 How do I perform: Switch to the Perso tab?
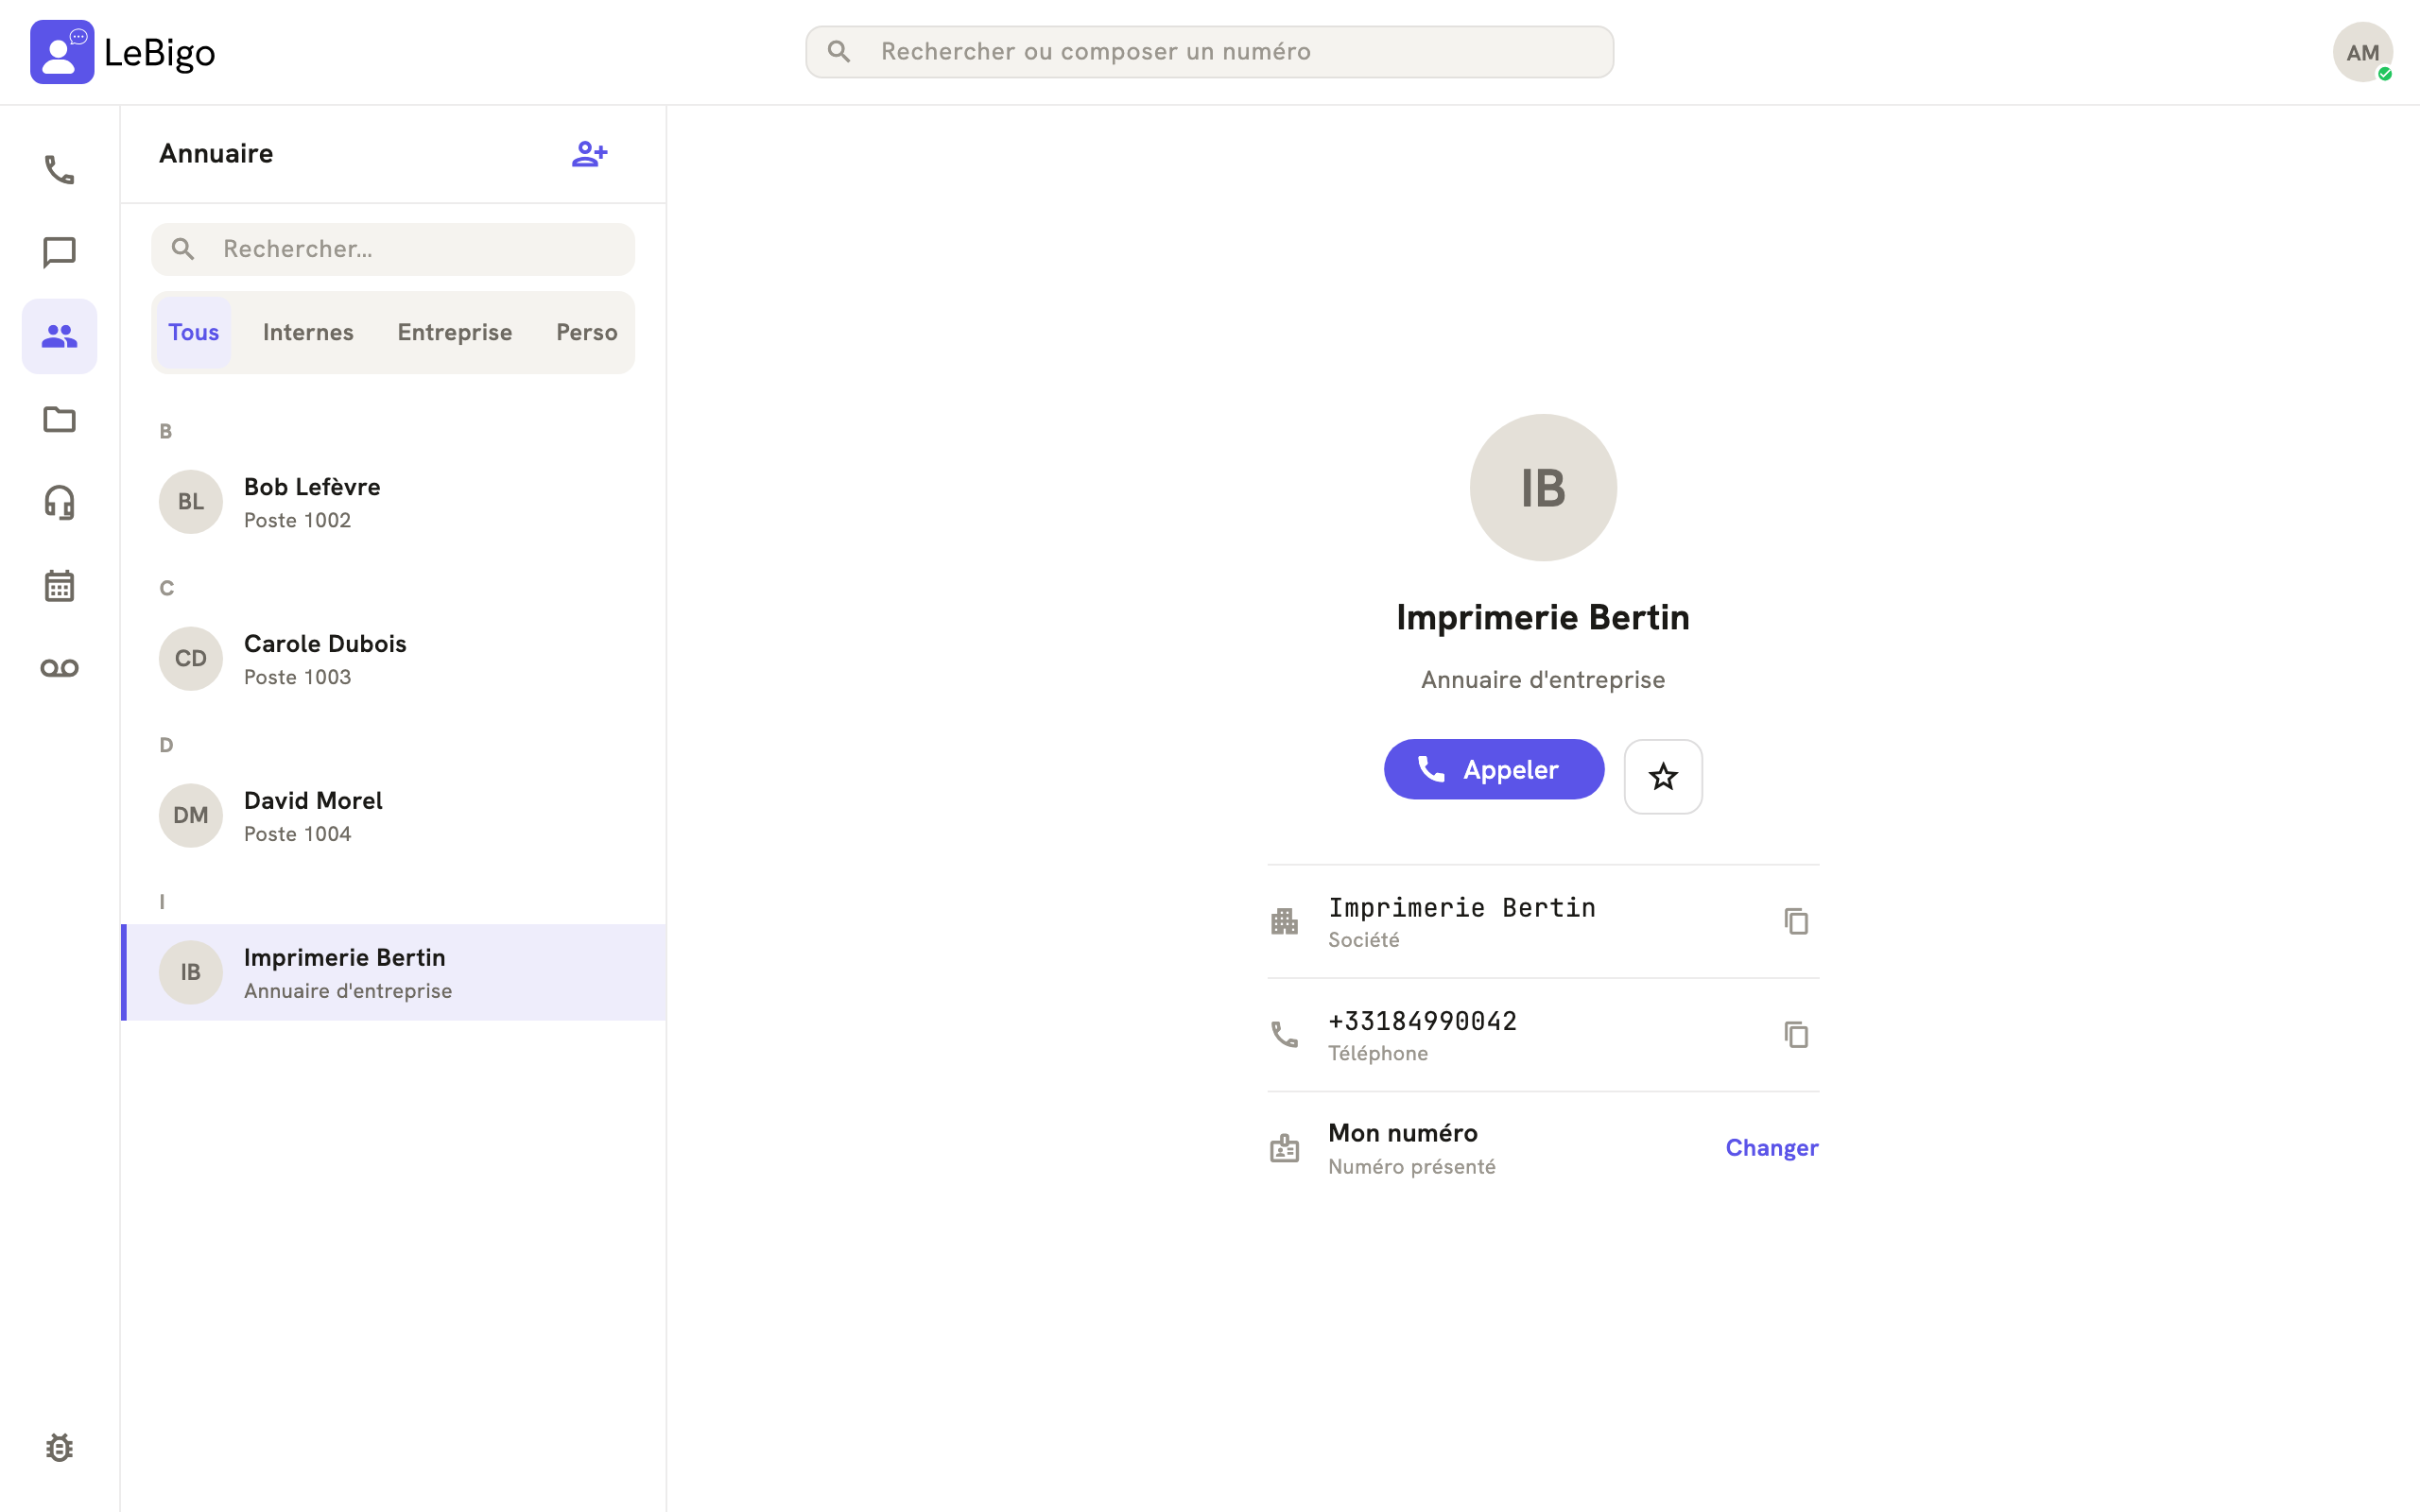tap(587, 332)
